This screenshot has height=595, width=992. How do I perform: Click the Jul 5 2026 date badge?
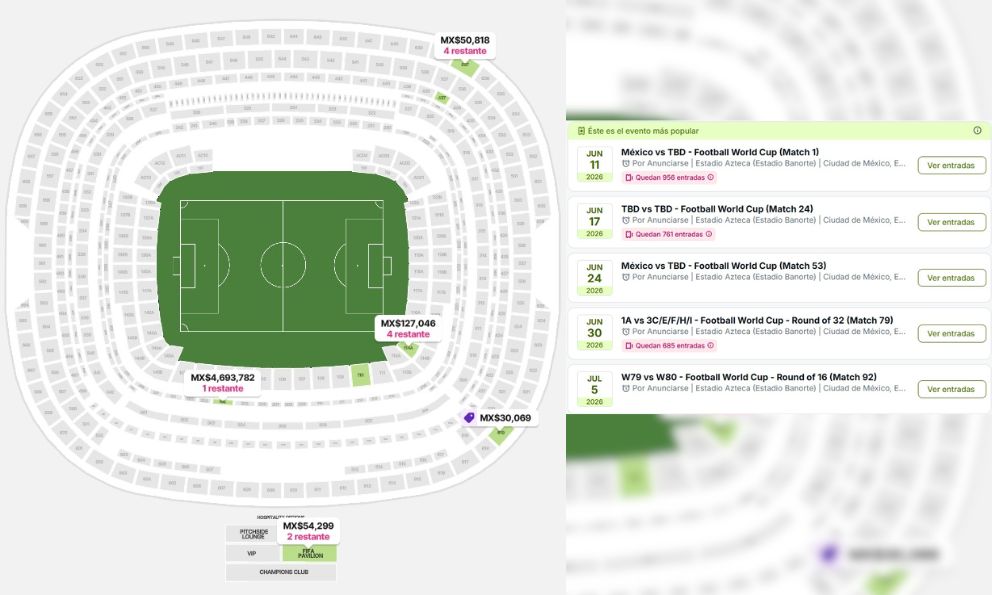594,389
